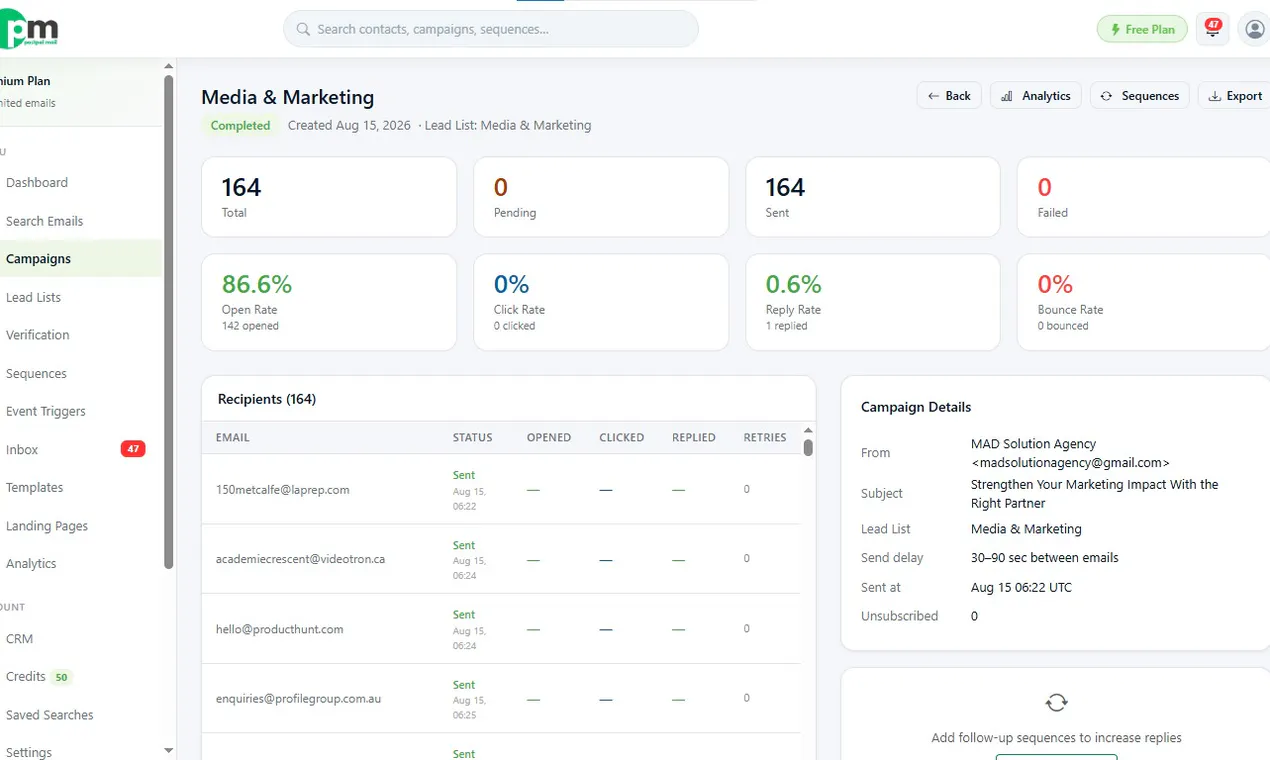The image size is (1270, 760).
Task: Click the 164 Total stat card
Action: coord(329,197)
